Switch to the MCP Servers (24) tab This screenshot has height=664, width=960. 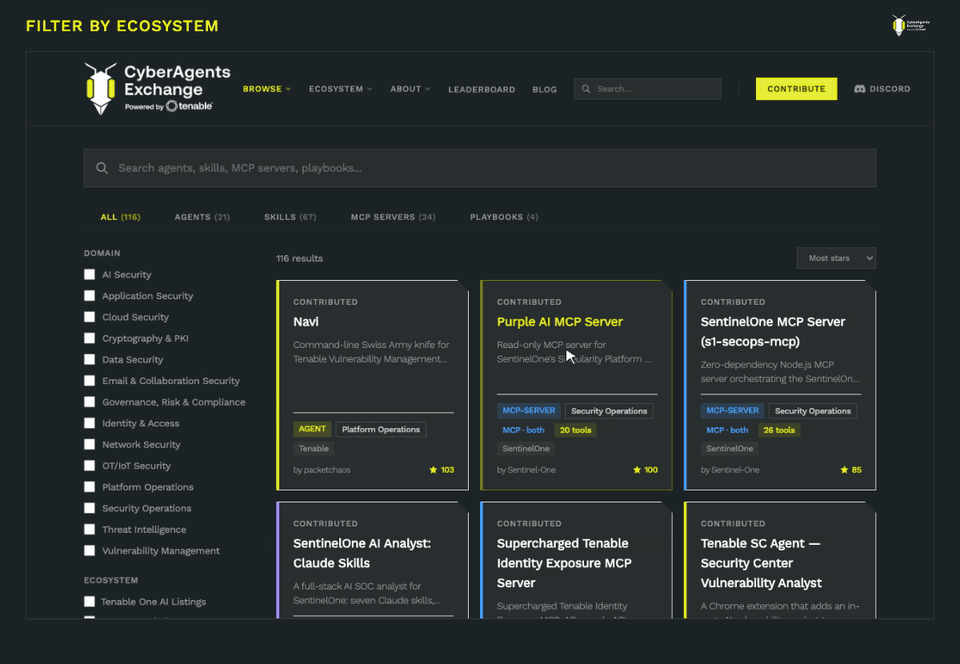(393, 217)
